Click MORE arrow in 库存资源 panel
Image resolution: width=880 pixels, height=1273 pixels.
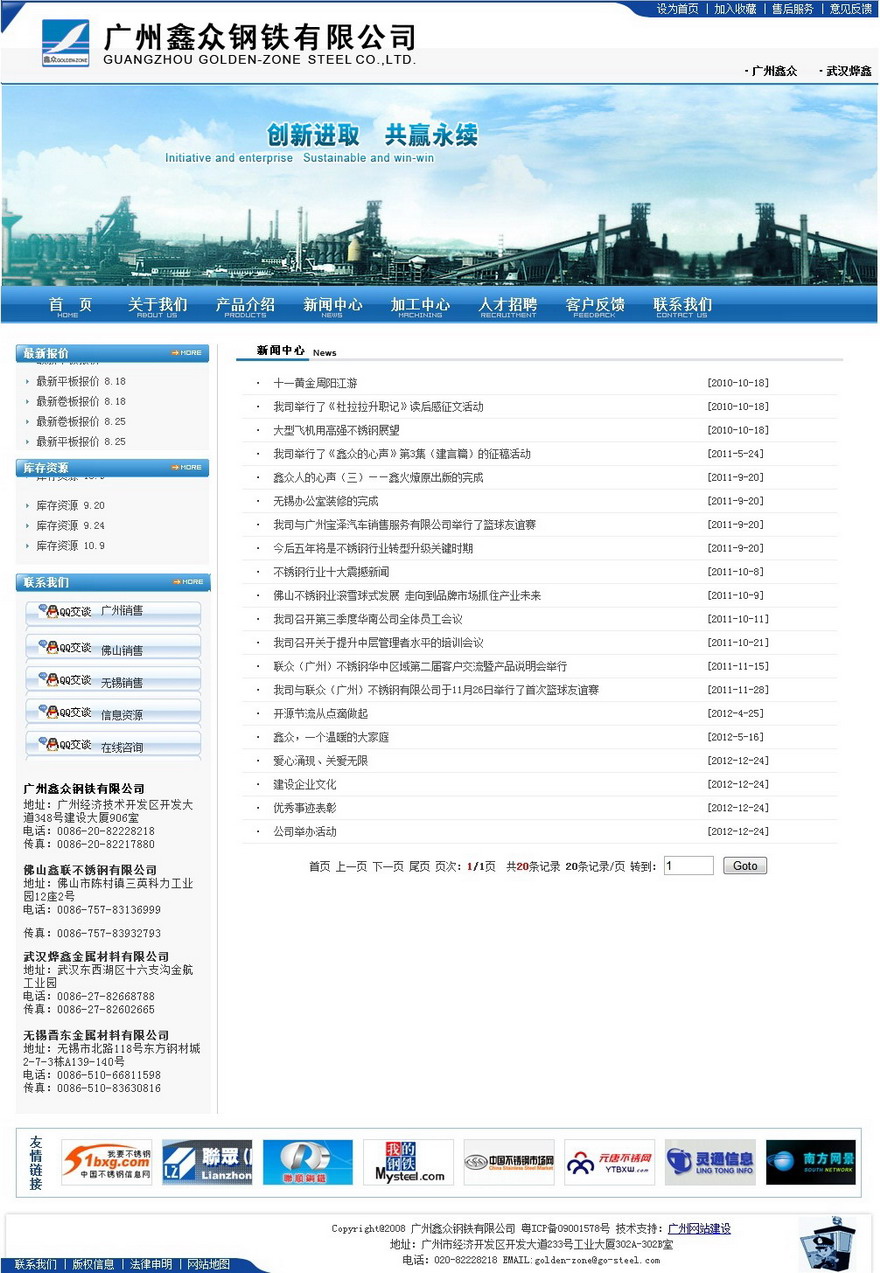tap(187, 467)
